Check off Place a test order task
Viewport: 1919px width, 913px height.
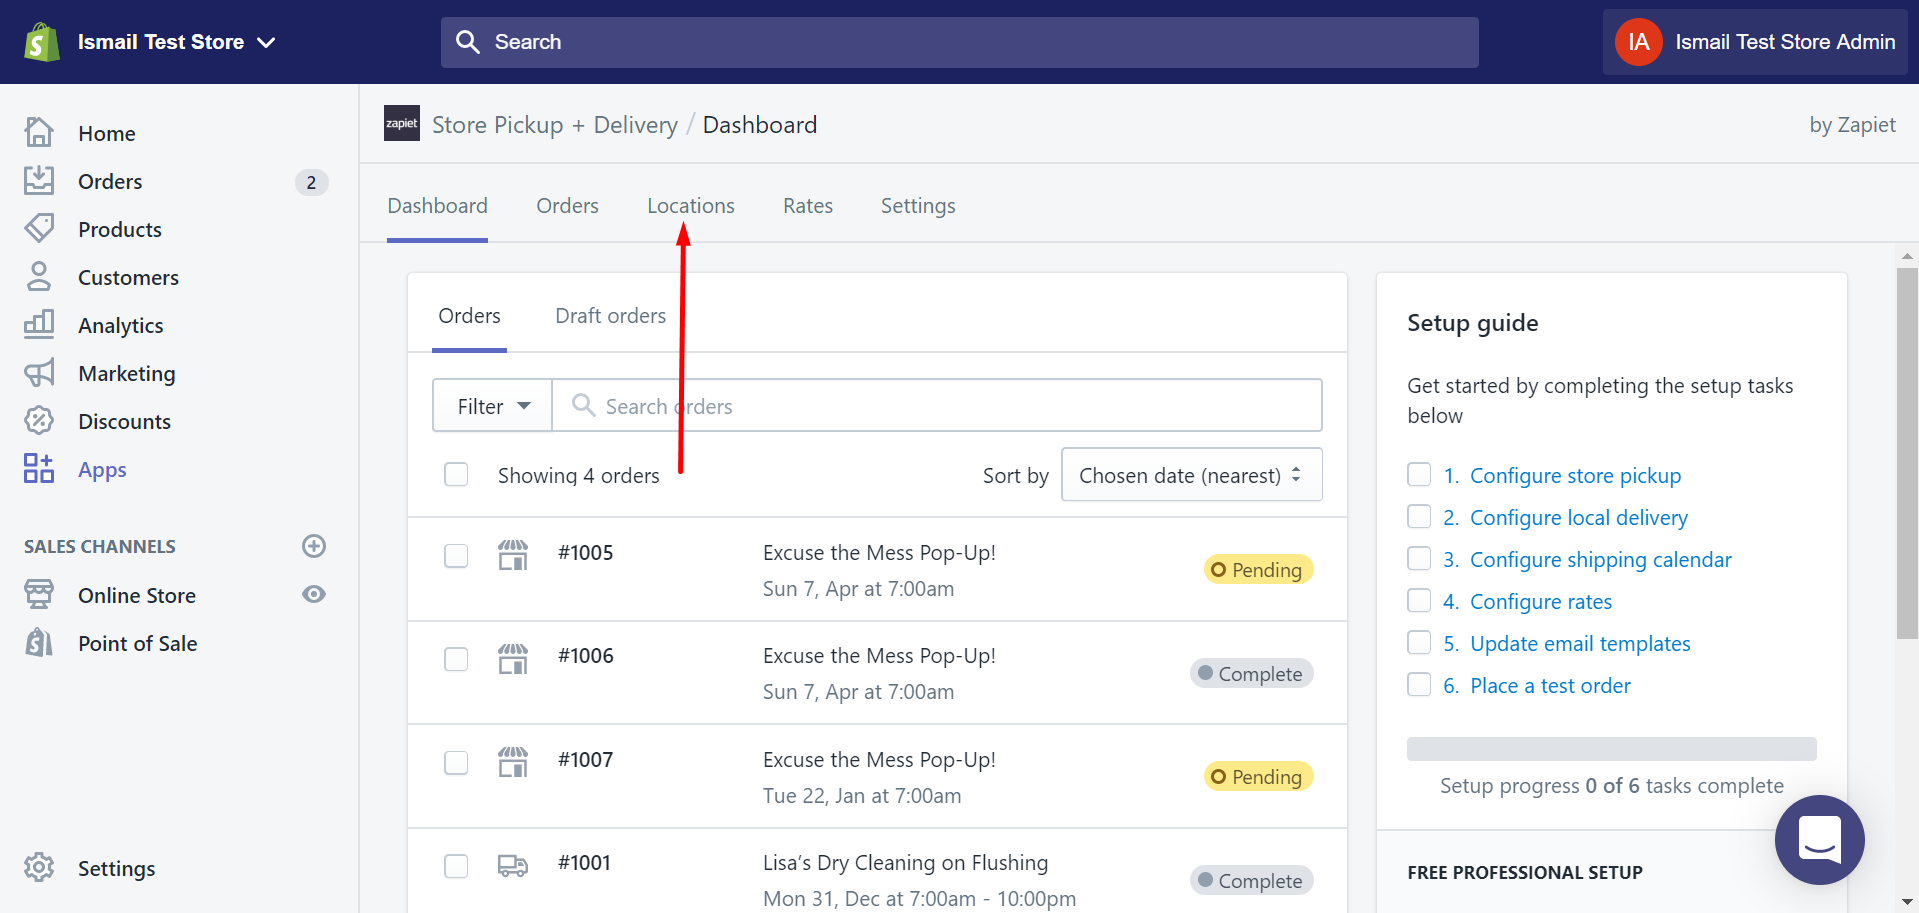(1419, 684)
